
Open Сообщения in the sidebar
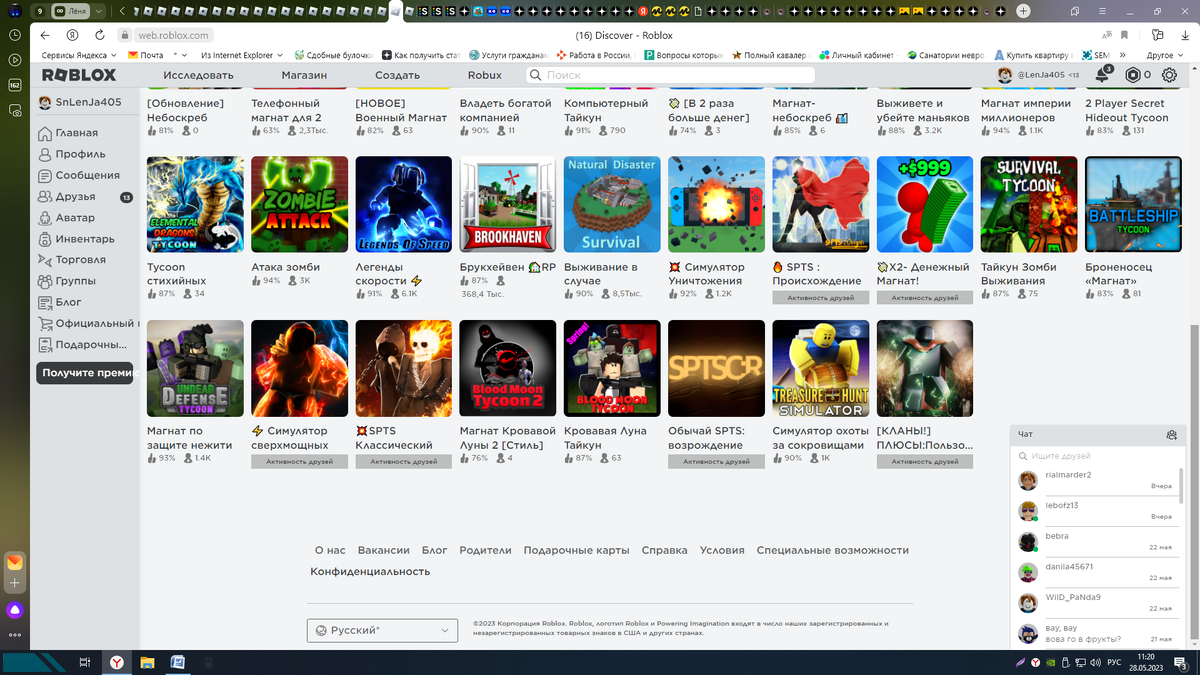[77, 175]
